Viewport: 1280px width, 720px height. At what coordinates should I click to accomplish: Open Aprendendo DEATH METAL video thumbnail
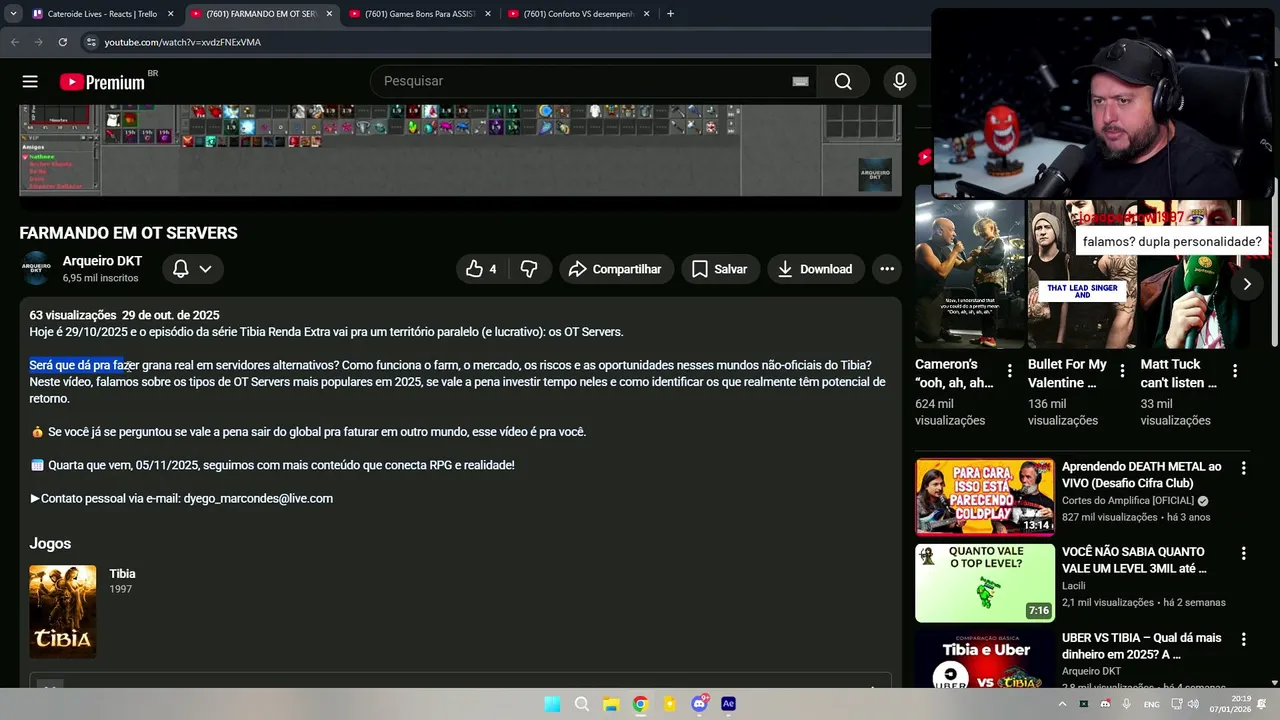985,497
